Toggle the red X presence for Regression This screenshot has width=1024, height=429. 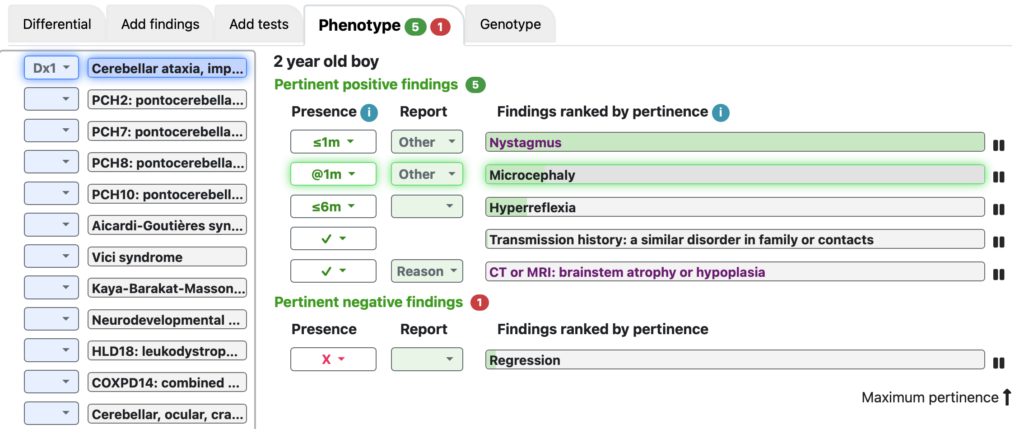point(333,359)
